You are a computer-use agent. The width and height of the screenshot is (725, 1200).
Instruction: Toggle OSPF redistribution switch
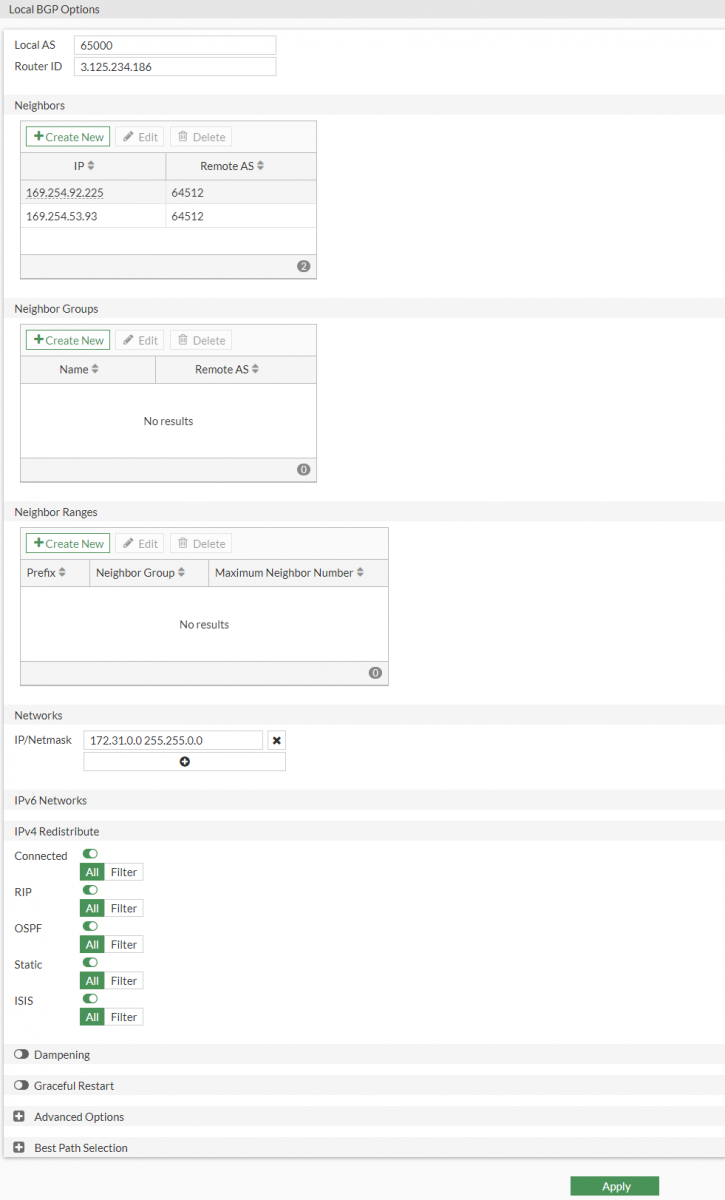pos(90,927)
